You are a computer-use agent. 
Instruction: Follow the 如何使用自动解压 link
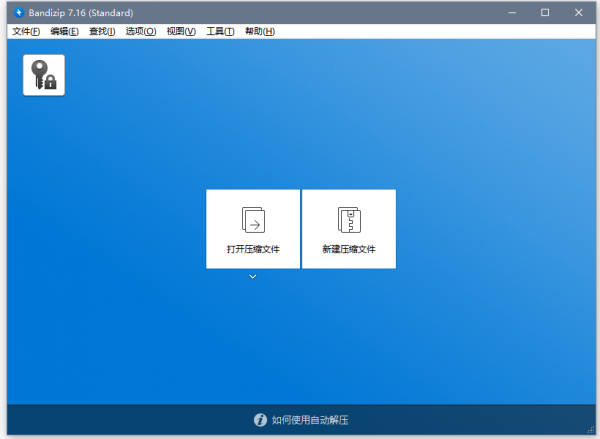point(310,420)
